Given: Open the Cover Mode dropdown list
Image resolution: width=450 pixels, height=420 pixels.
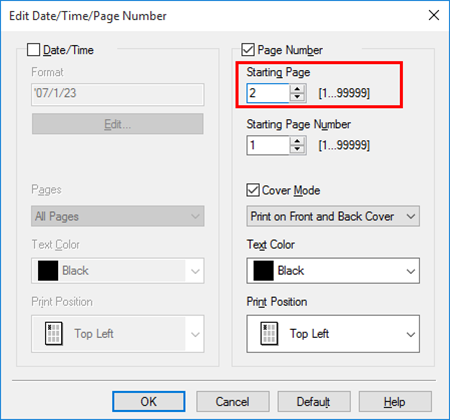Looking at the screenshot, I should point(333,216).
